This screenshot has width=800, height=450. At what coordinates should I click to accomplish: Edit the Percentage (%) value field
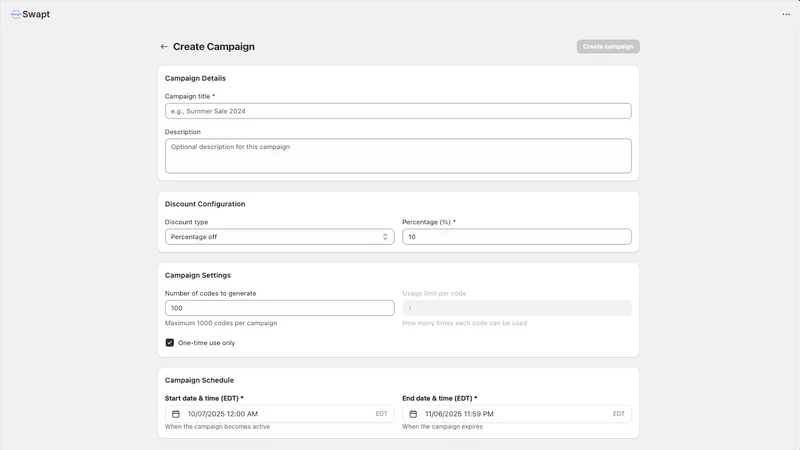pyautogui.click(x=517, y=237)
